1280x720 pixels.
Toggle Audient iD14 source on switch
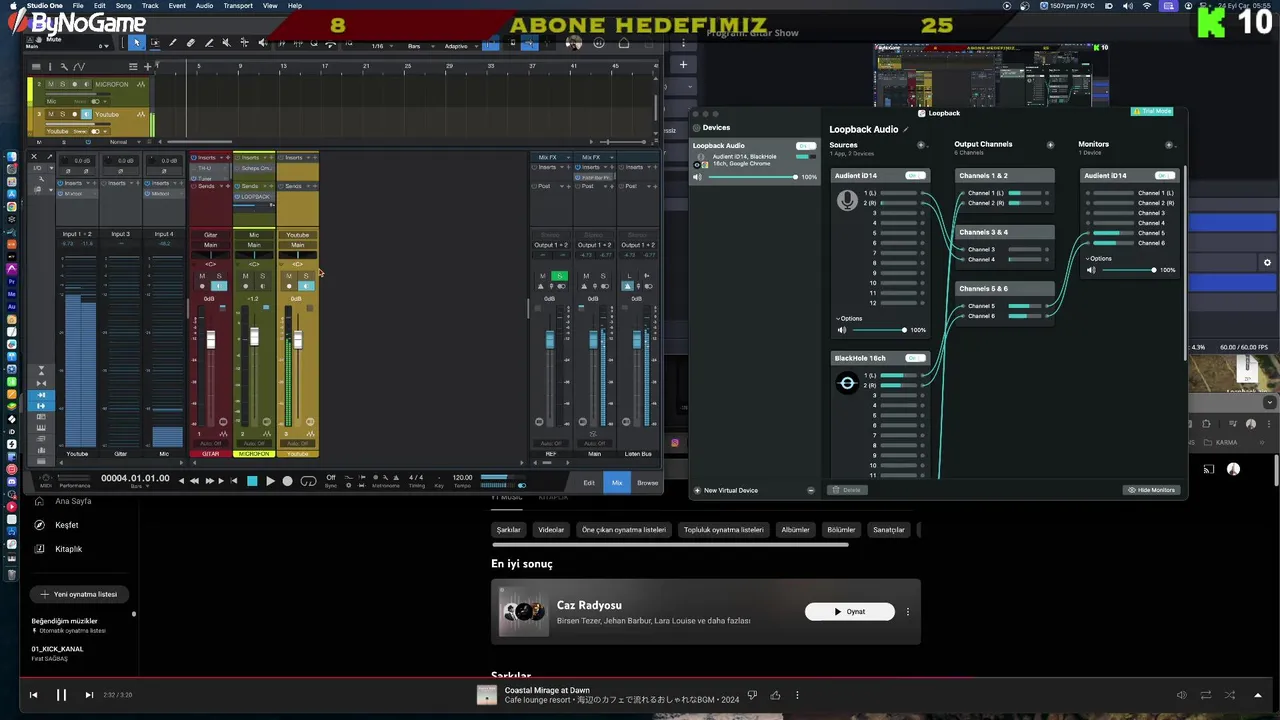pos(914,176)
